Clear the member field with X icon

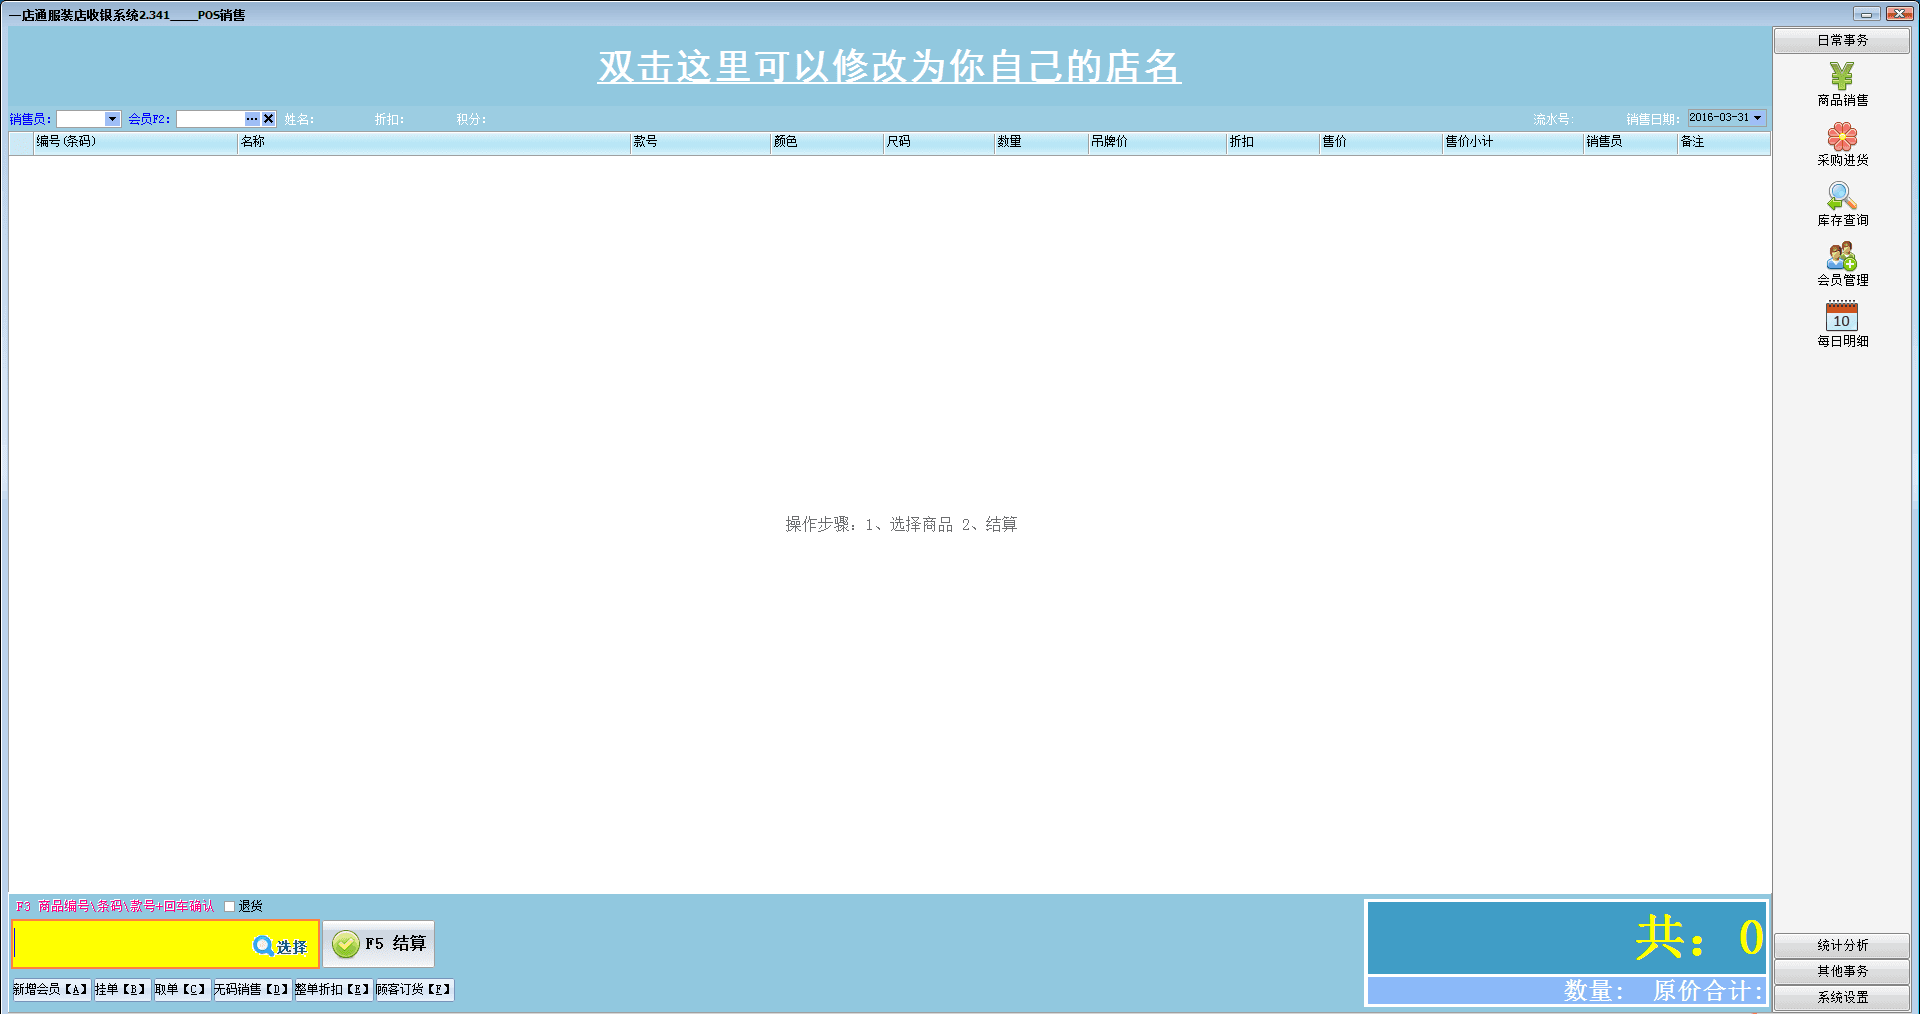tap(268, 119)
